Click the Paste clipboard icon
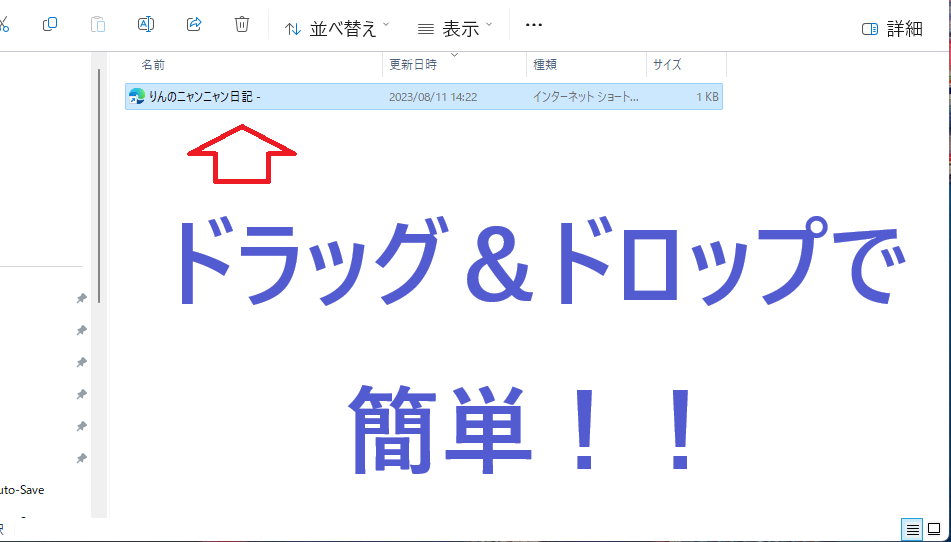 98,24
